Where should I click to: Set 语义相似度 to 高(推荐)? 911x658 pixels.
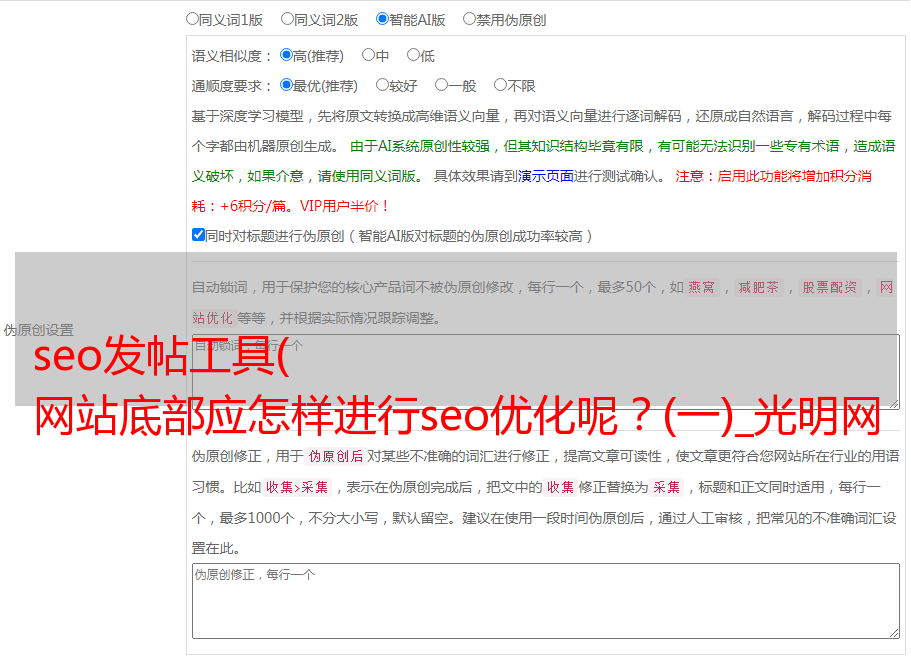click(286, 55)
